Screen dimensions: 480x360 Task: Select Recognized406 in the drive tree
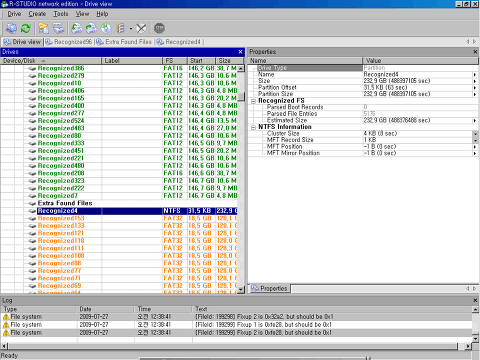(x=61, y=91)
